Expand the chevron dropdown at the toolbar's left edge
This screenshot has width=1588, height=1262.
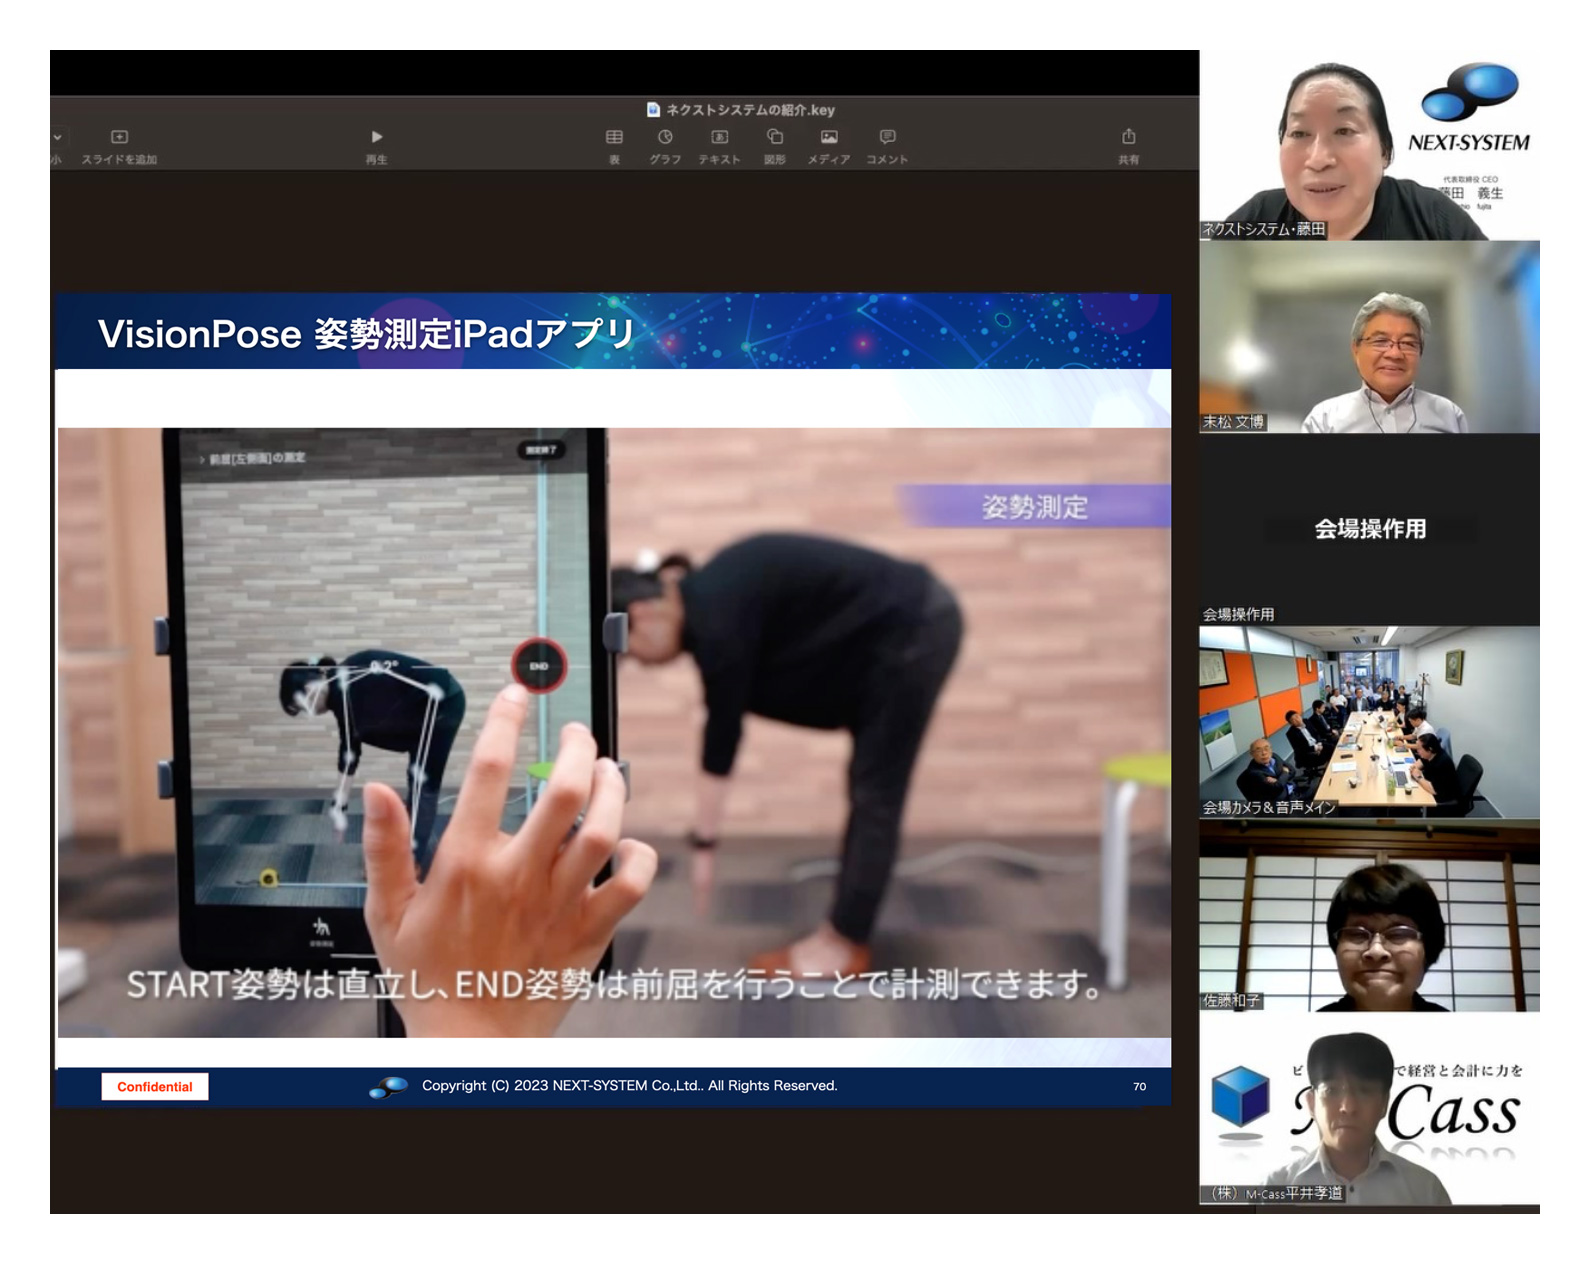pos(58,137)
